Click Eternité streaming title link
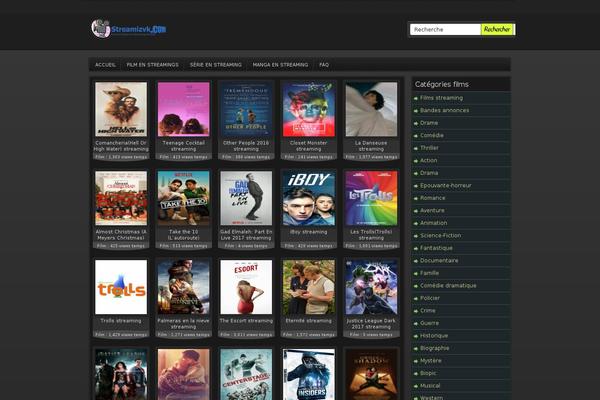Image resolution: width=600 pixels, height=400 pixels. (309, 321)
